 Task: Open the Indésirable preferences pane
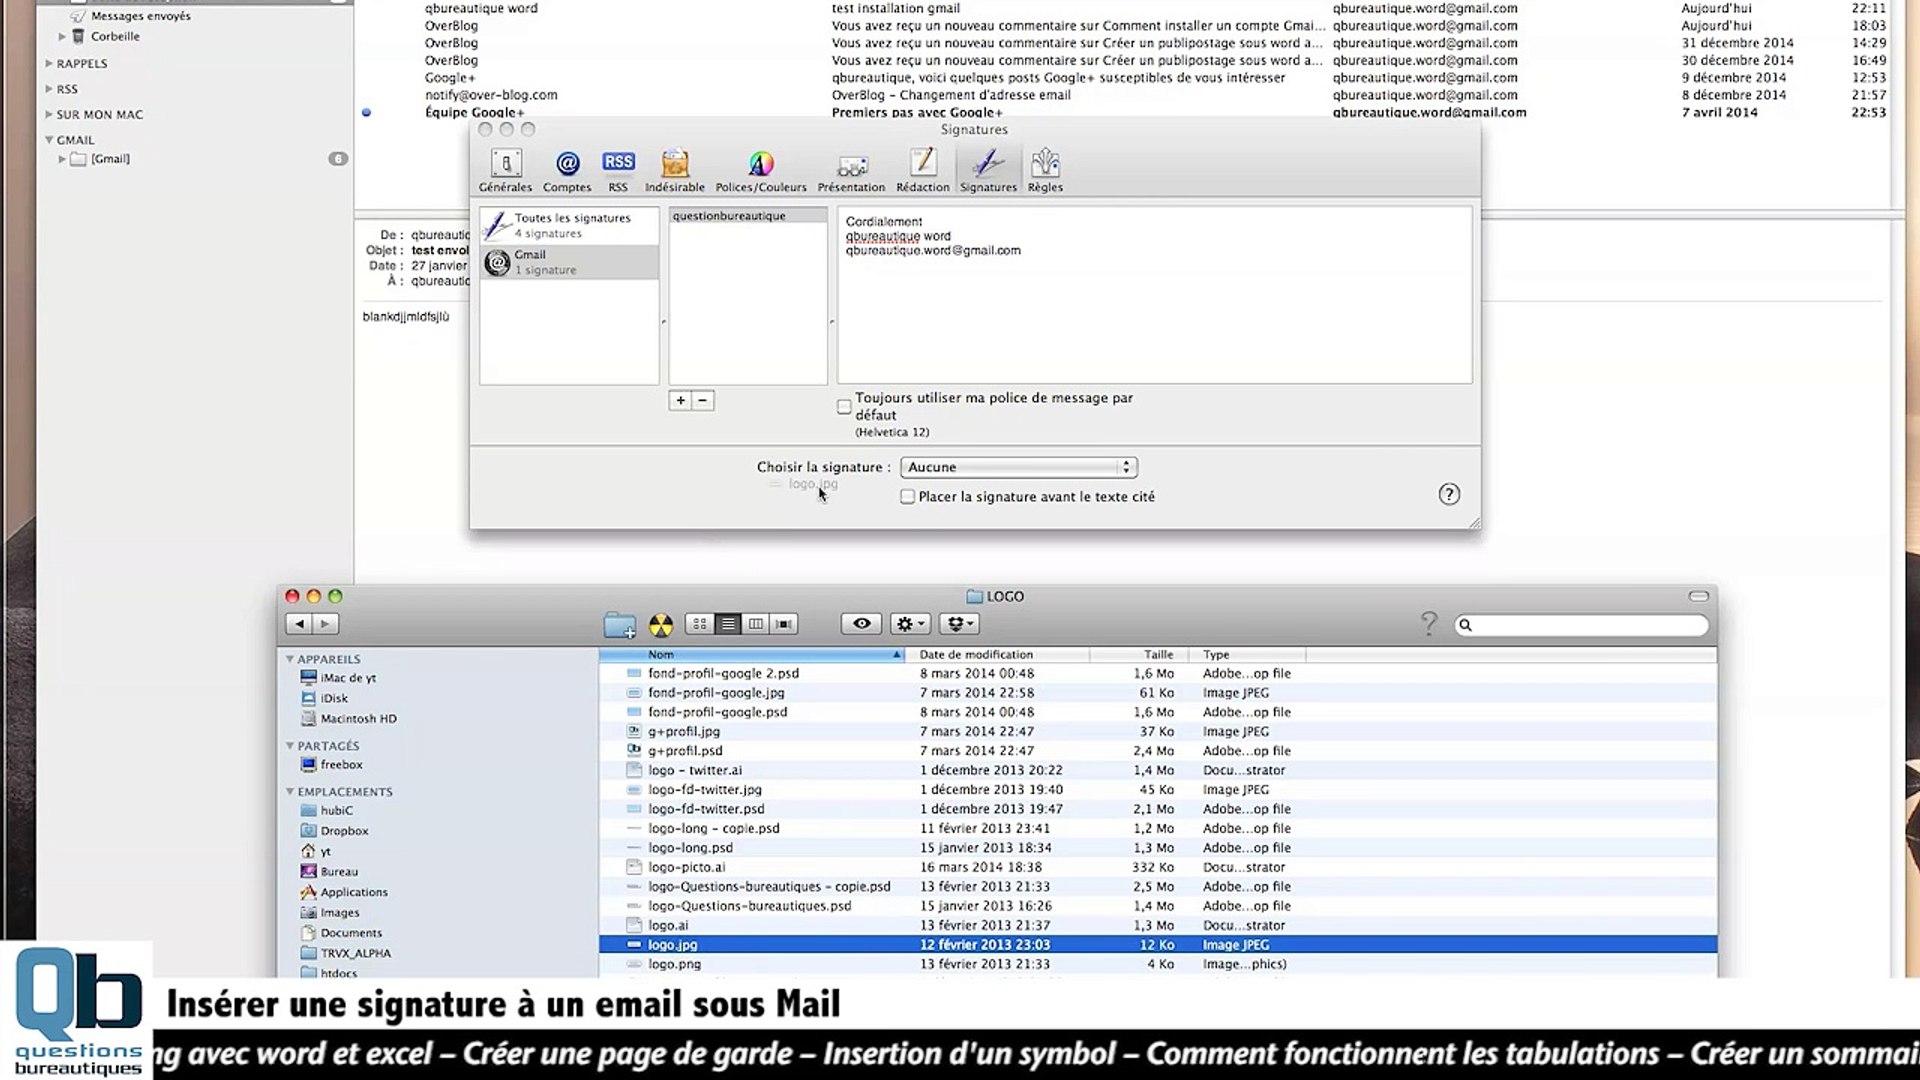[x=675, y=169]
